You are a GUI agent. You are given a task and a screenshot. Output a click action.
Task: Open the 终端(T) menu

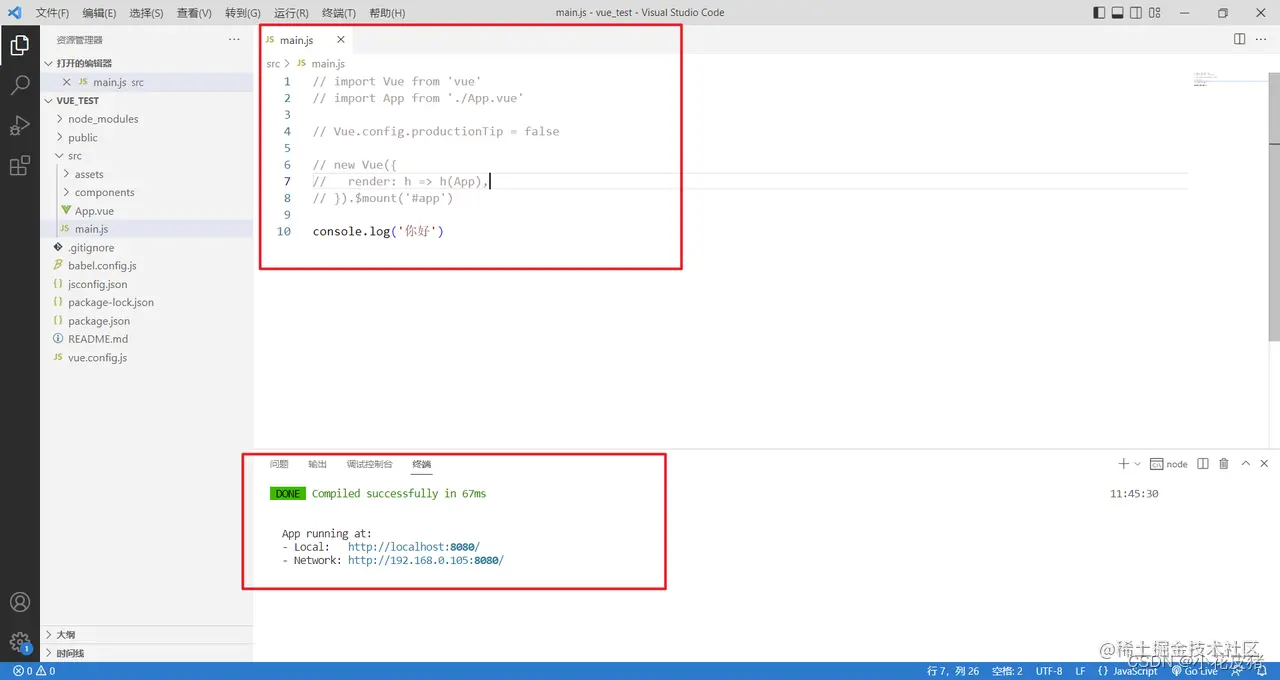click(x=339, y=13)
